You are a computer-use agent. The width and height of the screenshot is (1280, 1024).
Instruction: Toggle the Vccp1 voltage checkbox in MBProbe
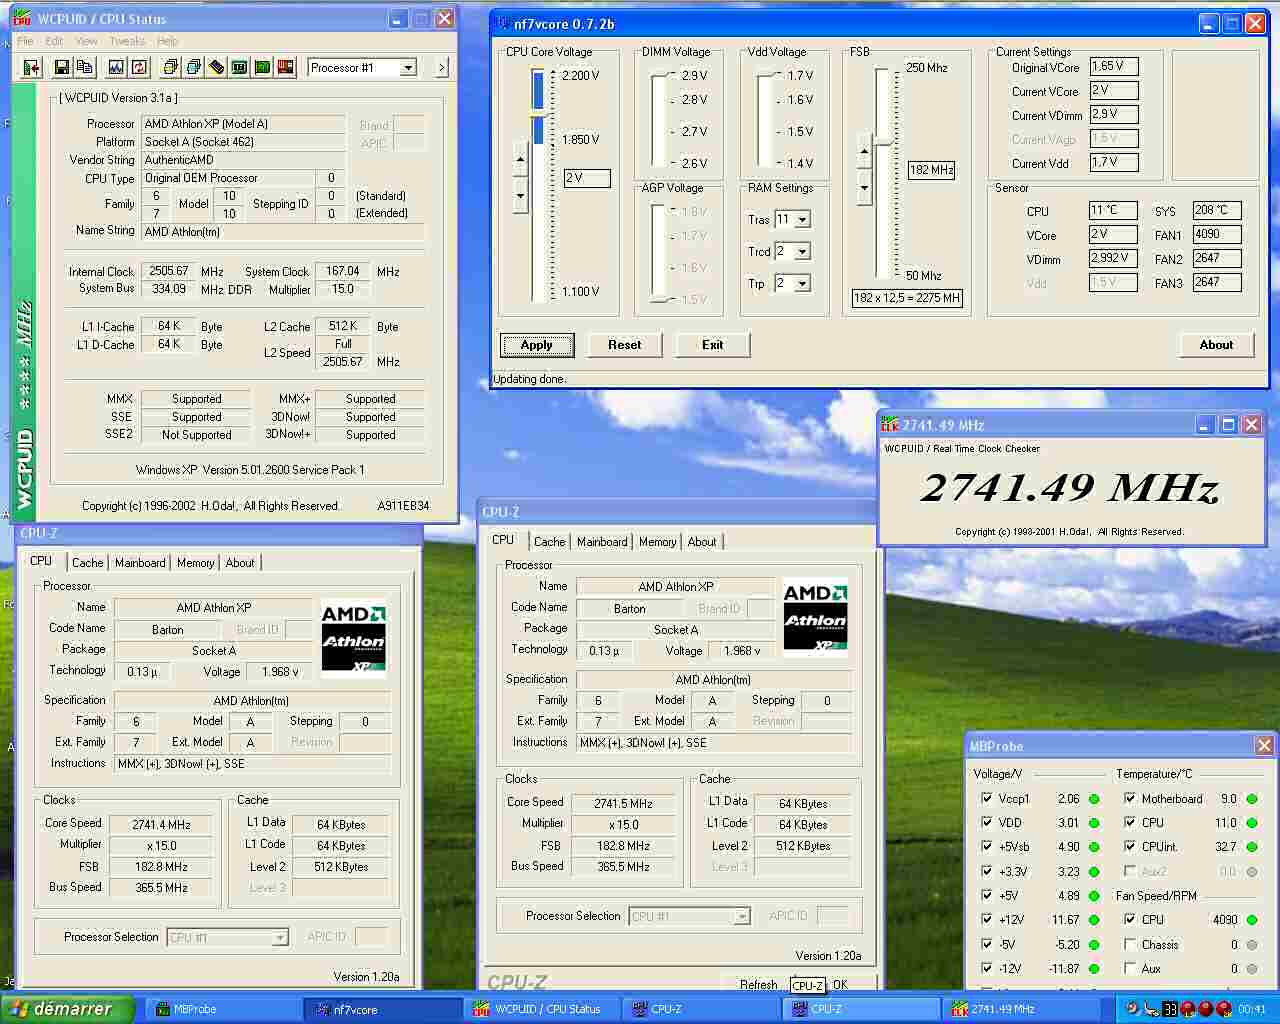[x=987, y=798]
